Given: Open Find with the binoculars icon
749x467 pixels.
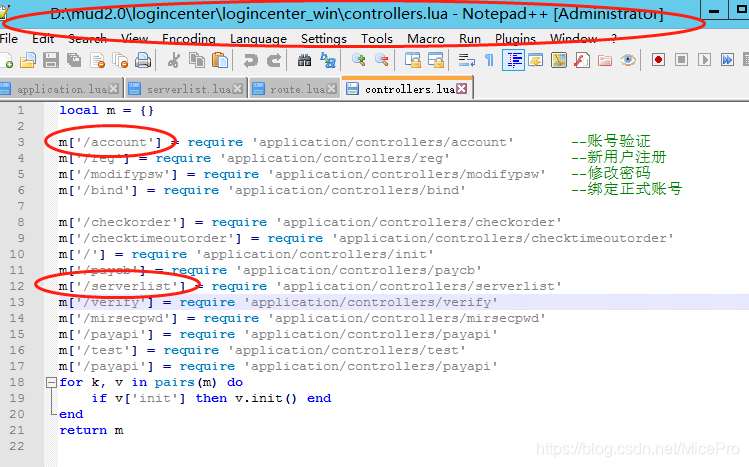Looking at the screenshot, I should [x=304, y=60].
